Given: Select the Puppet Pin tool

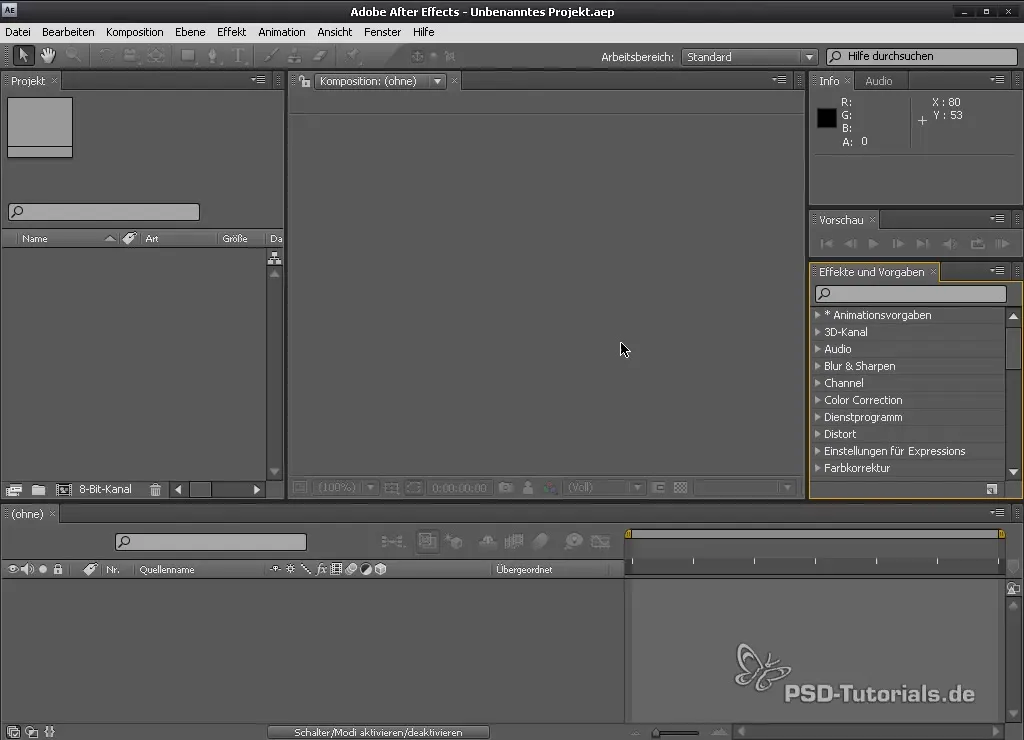Looking at the screenshot, I should pyautogui.click(x=353, y=56).
